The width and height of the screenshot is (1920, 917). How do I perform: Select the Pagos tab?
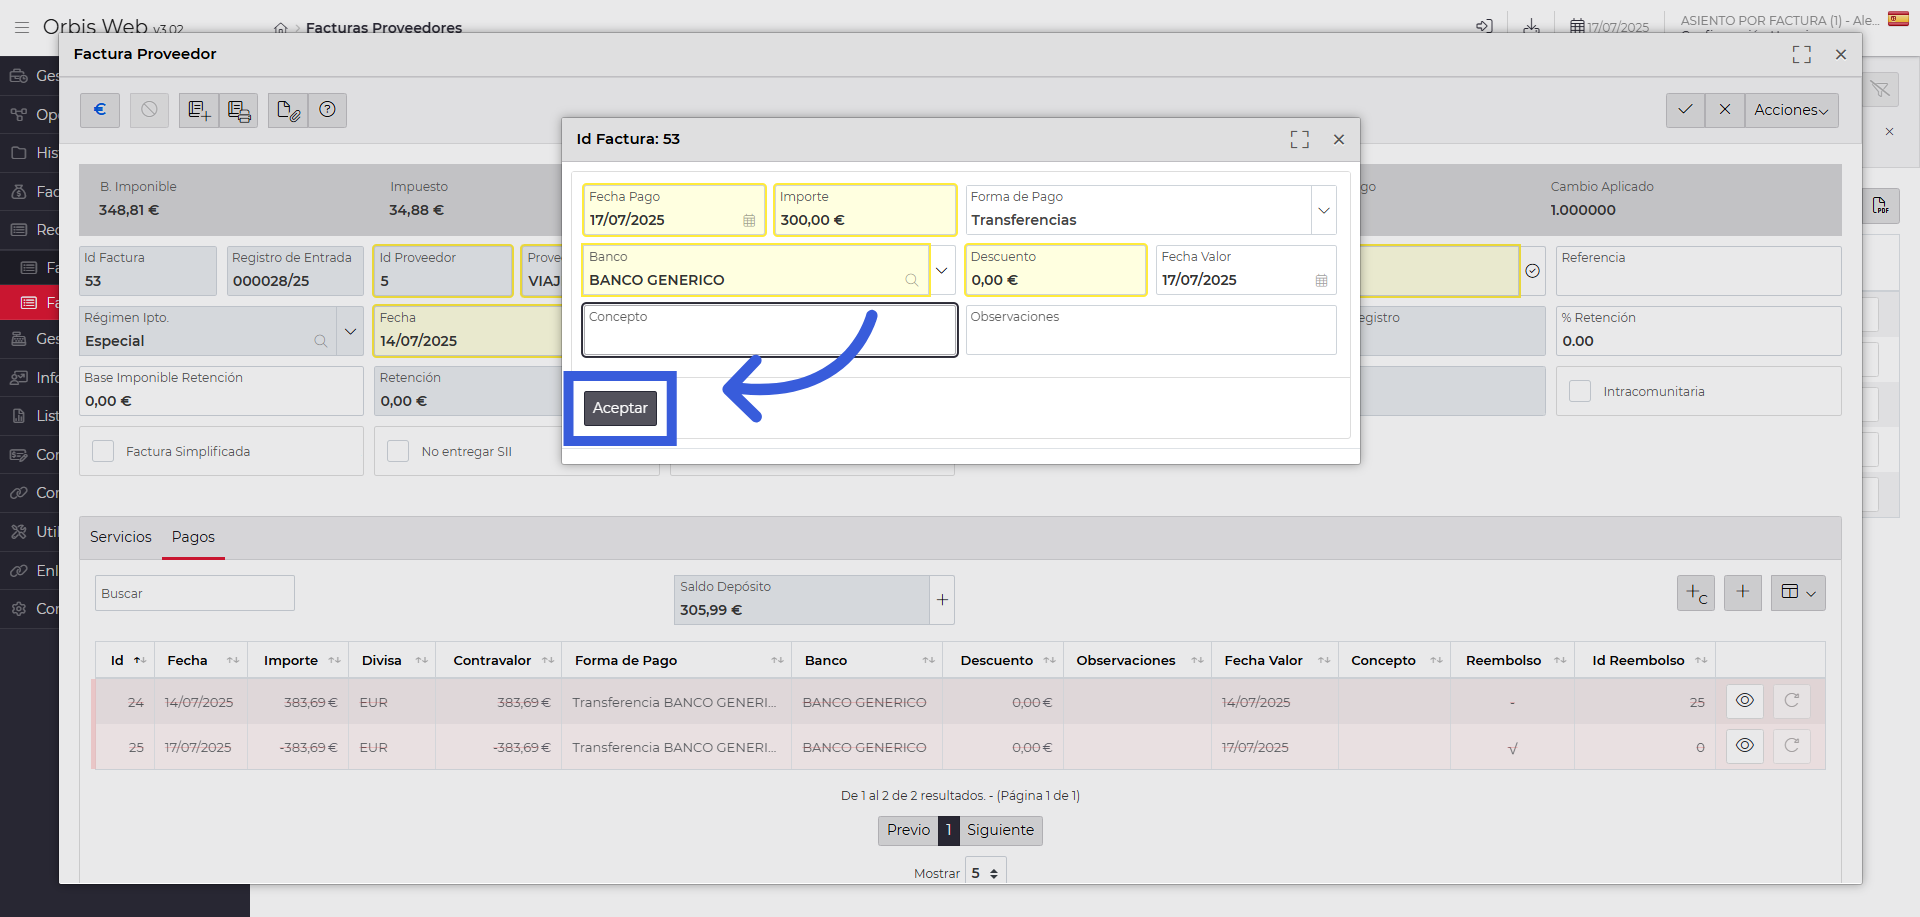193,537
